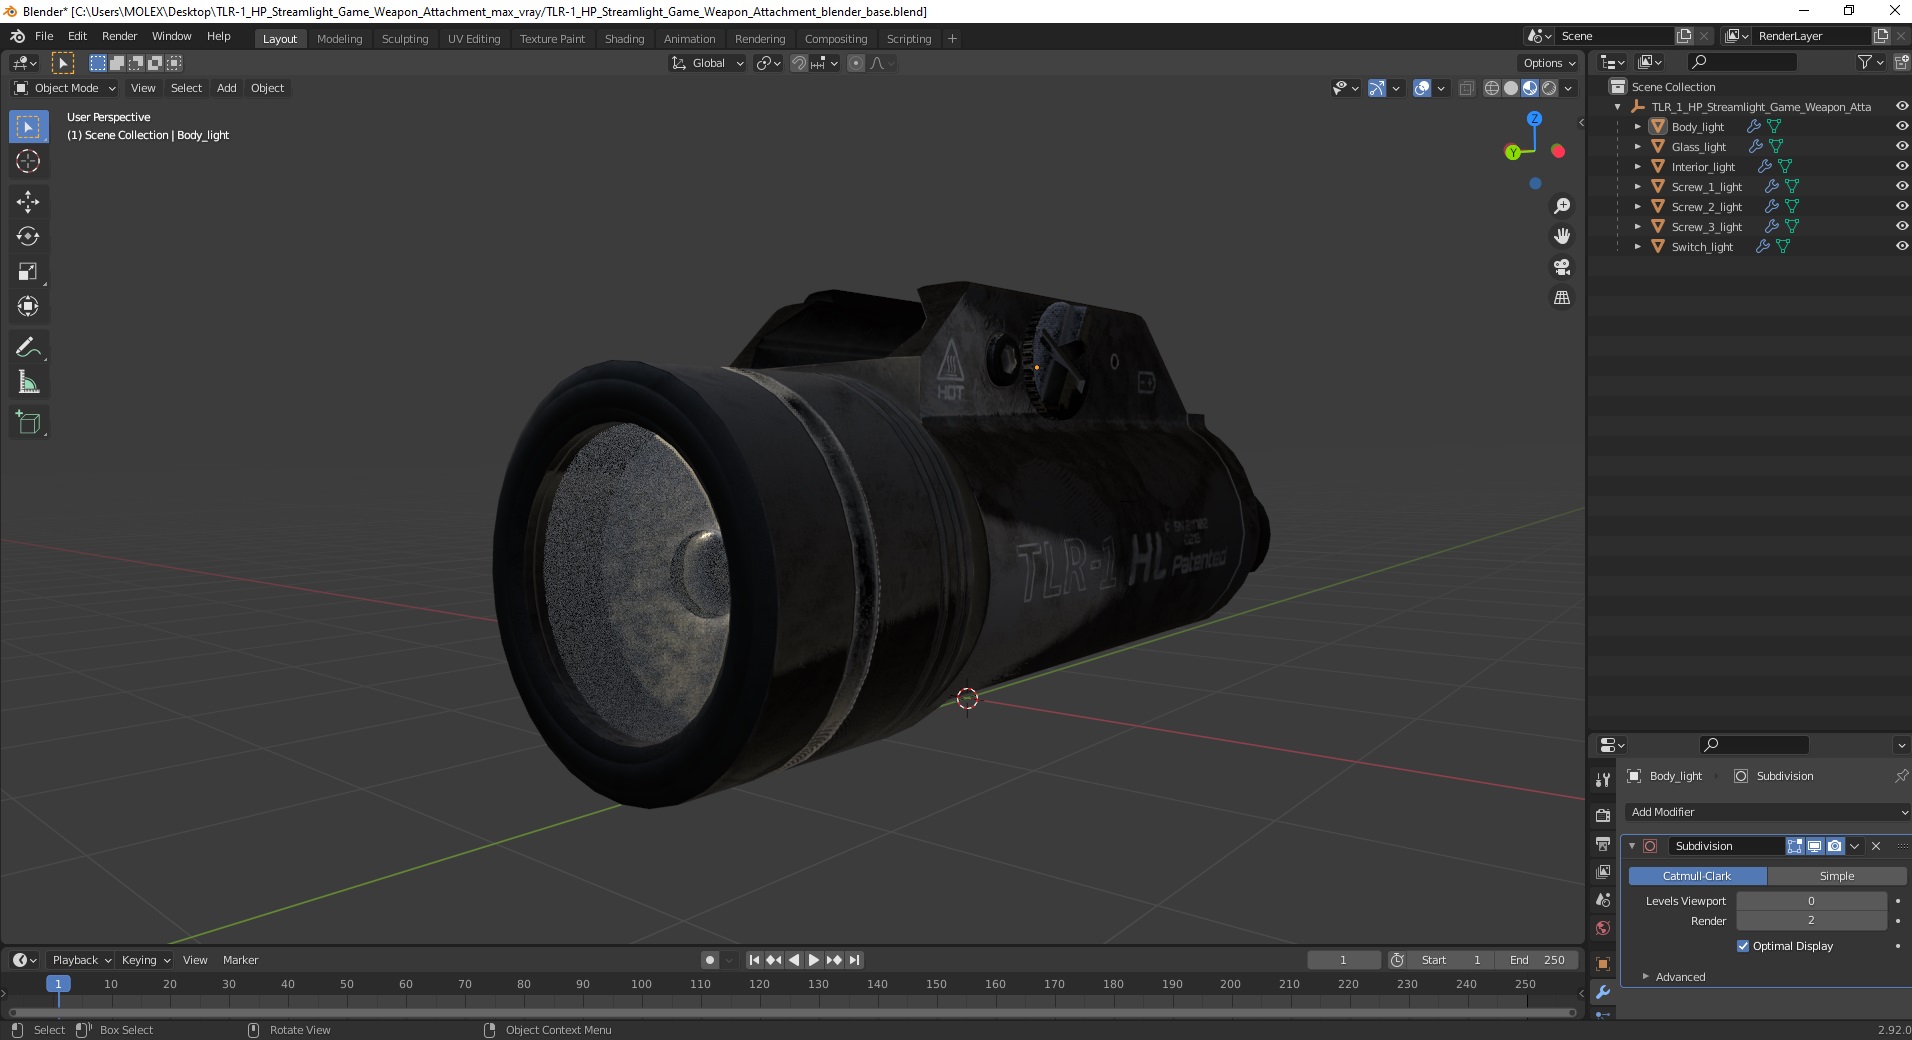Switch to the Sculpting workspace tab

[404, 39]
